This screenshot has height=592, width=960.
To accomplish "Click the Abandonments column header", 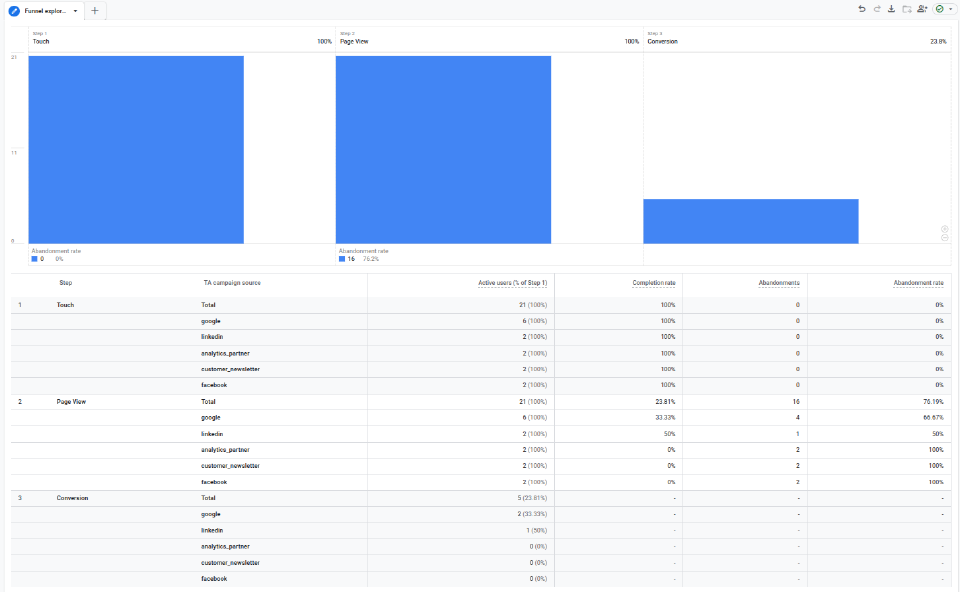I will 779,283.
